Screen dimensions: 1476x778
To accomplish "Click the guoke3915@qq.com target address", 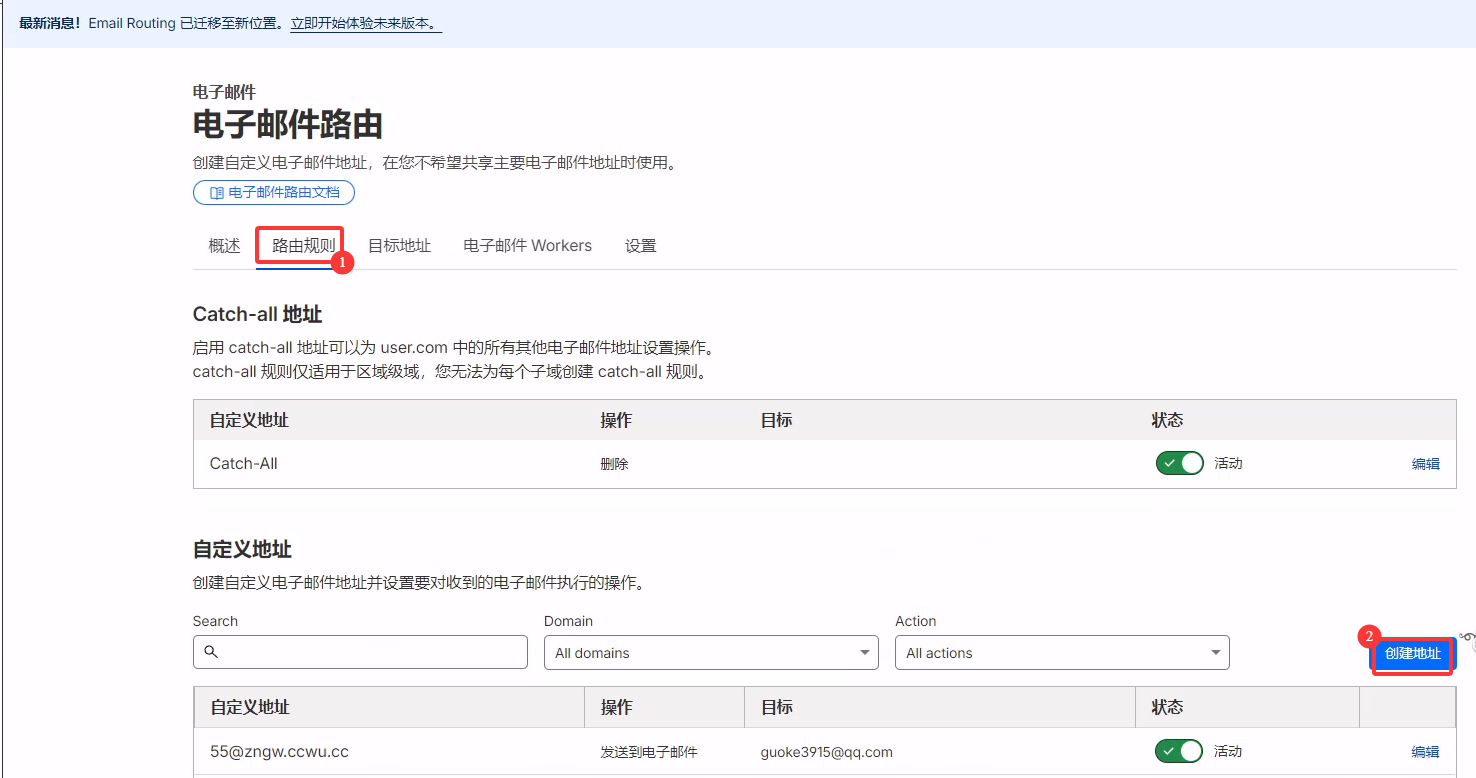I will [826, 752].
